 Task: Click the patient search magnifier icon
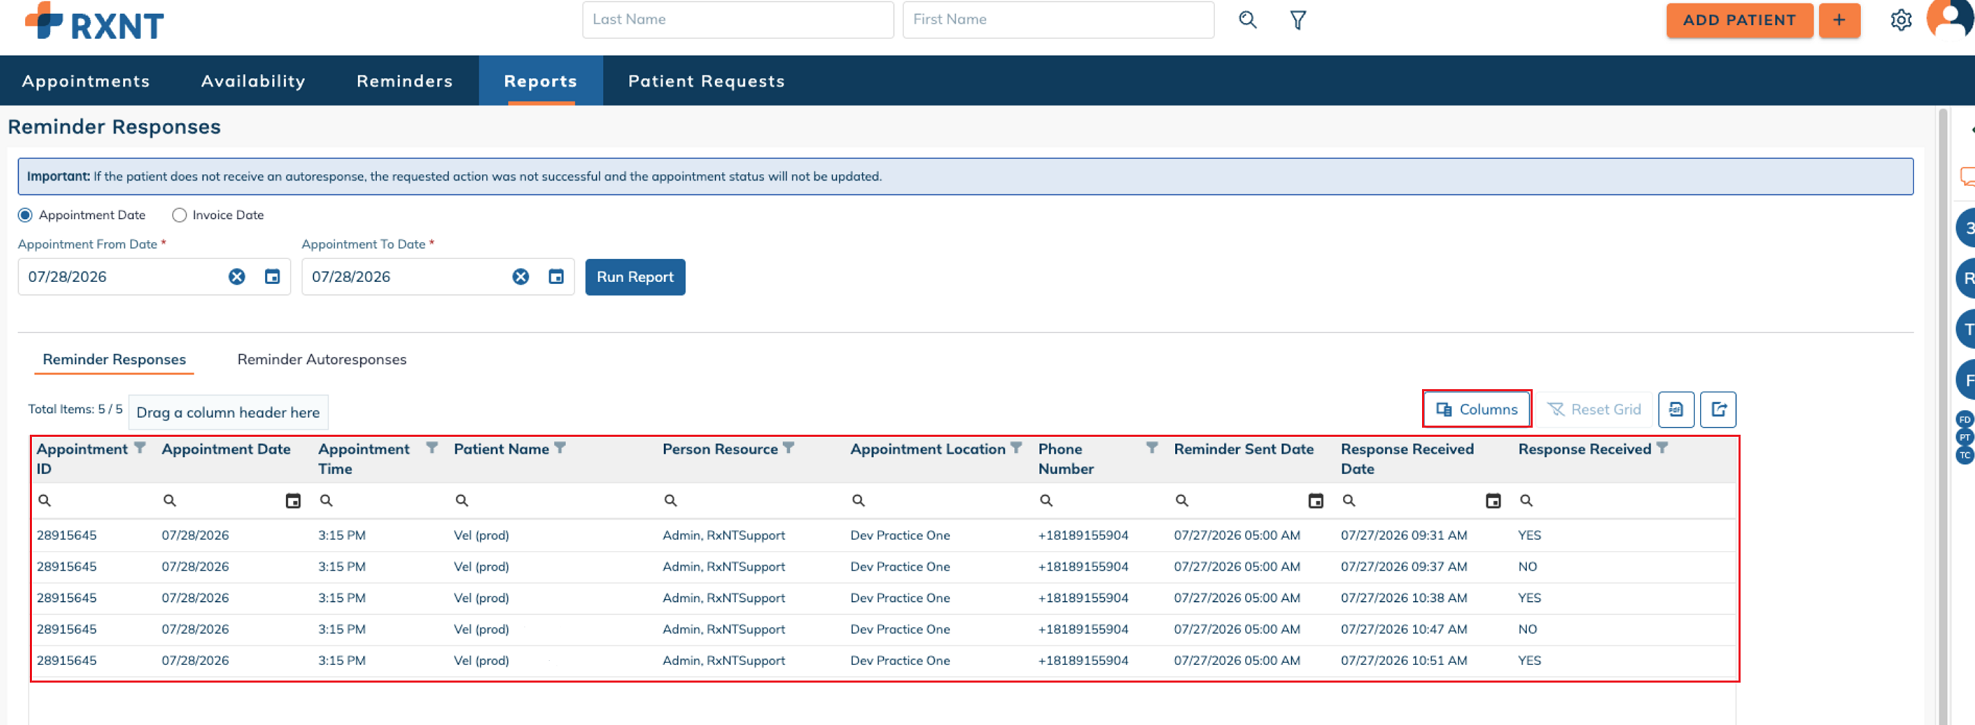1247,20
